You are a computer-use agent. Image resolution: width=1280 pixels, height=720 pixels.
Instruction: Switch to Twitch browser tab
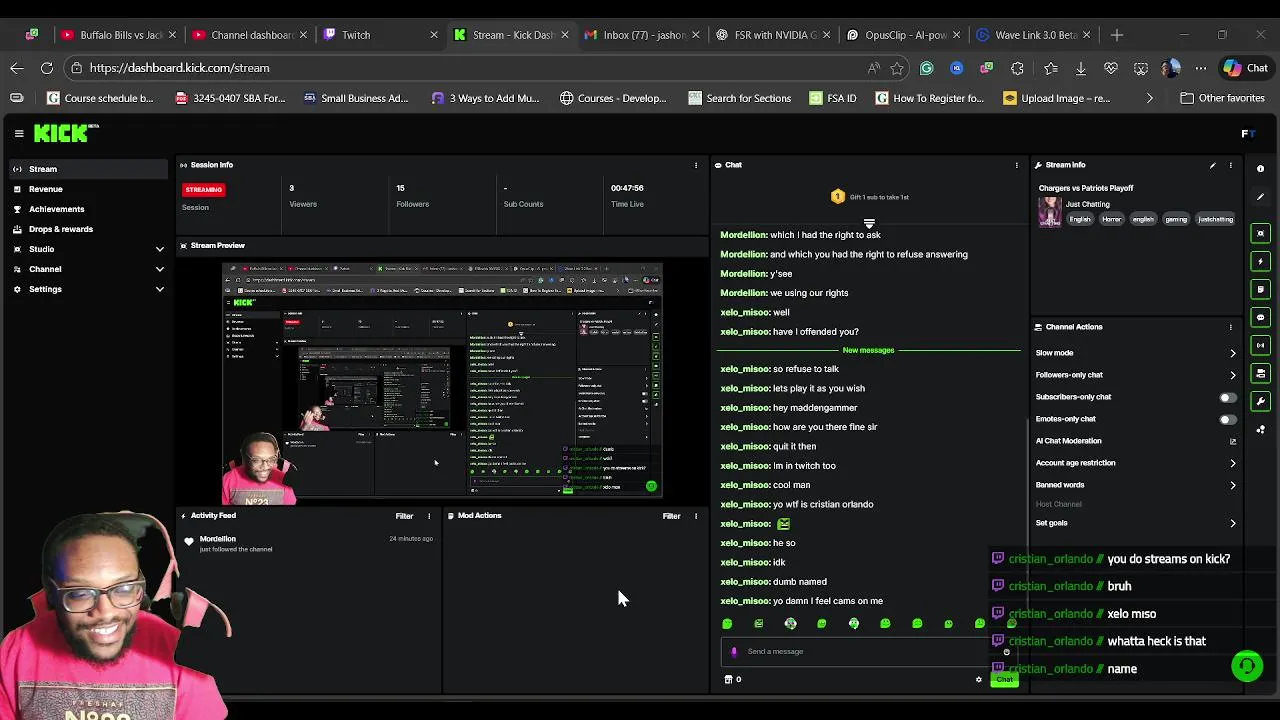pyautogui.click(x=381, y=35)
